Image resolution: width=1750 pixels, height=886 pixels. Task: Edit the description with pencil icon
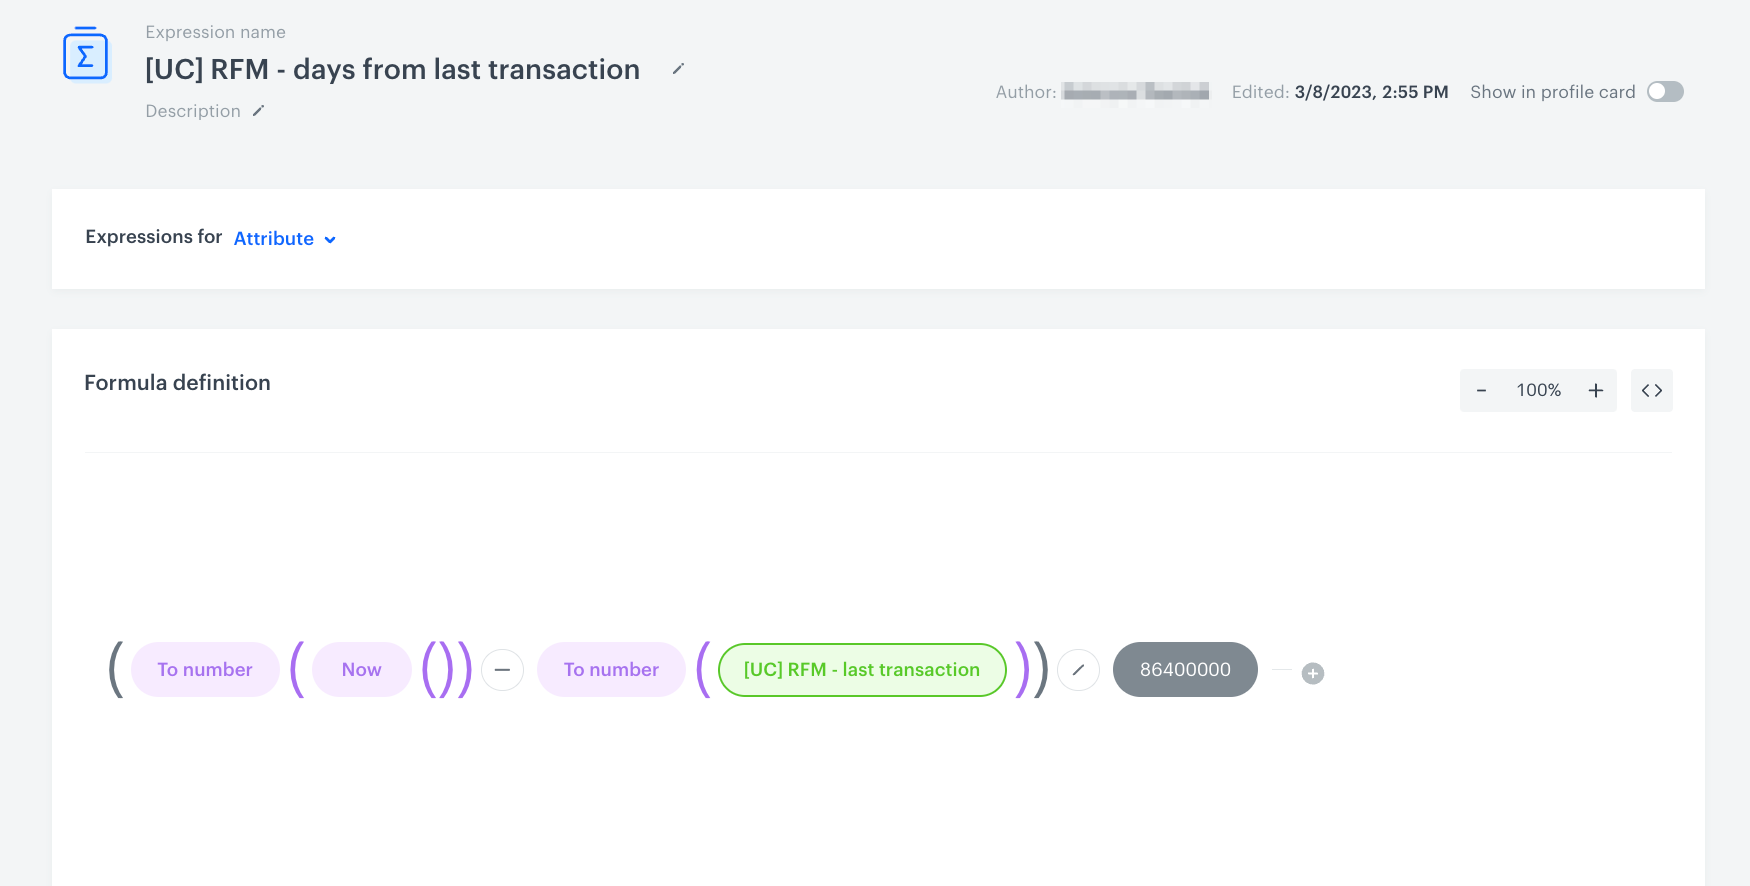(x=258, y=111)
